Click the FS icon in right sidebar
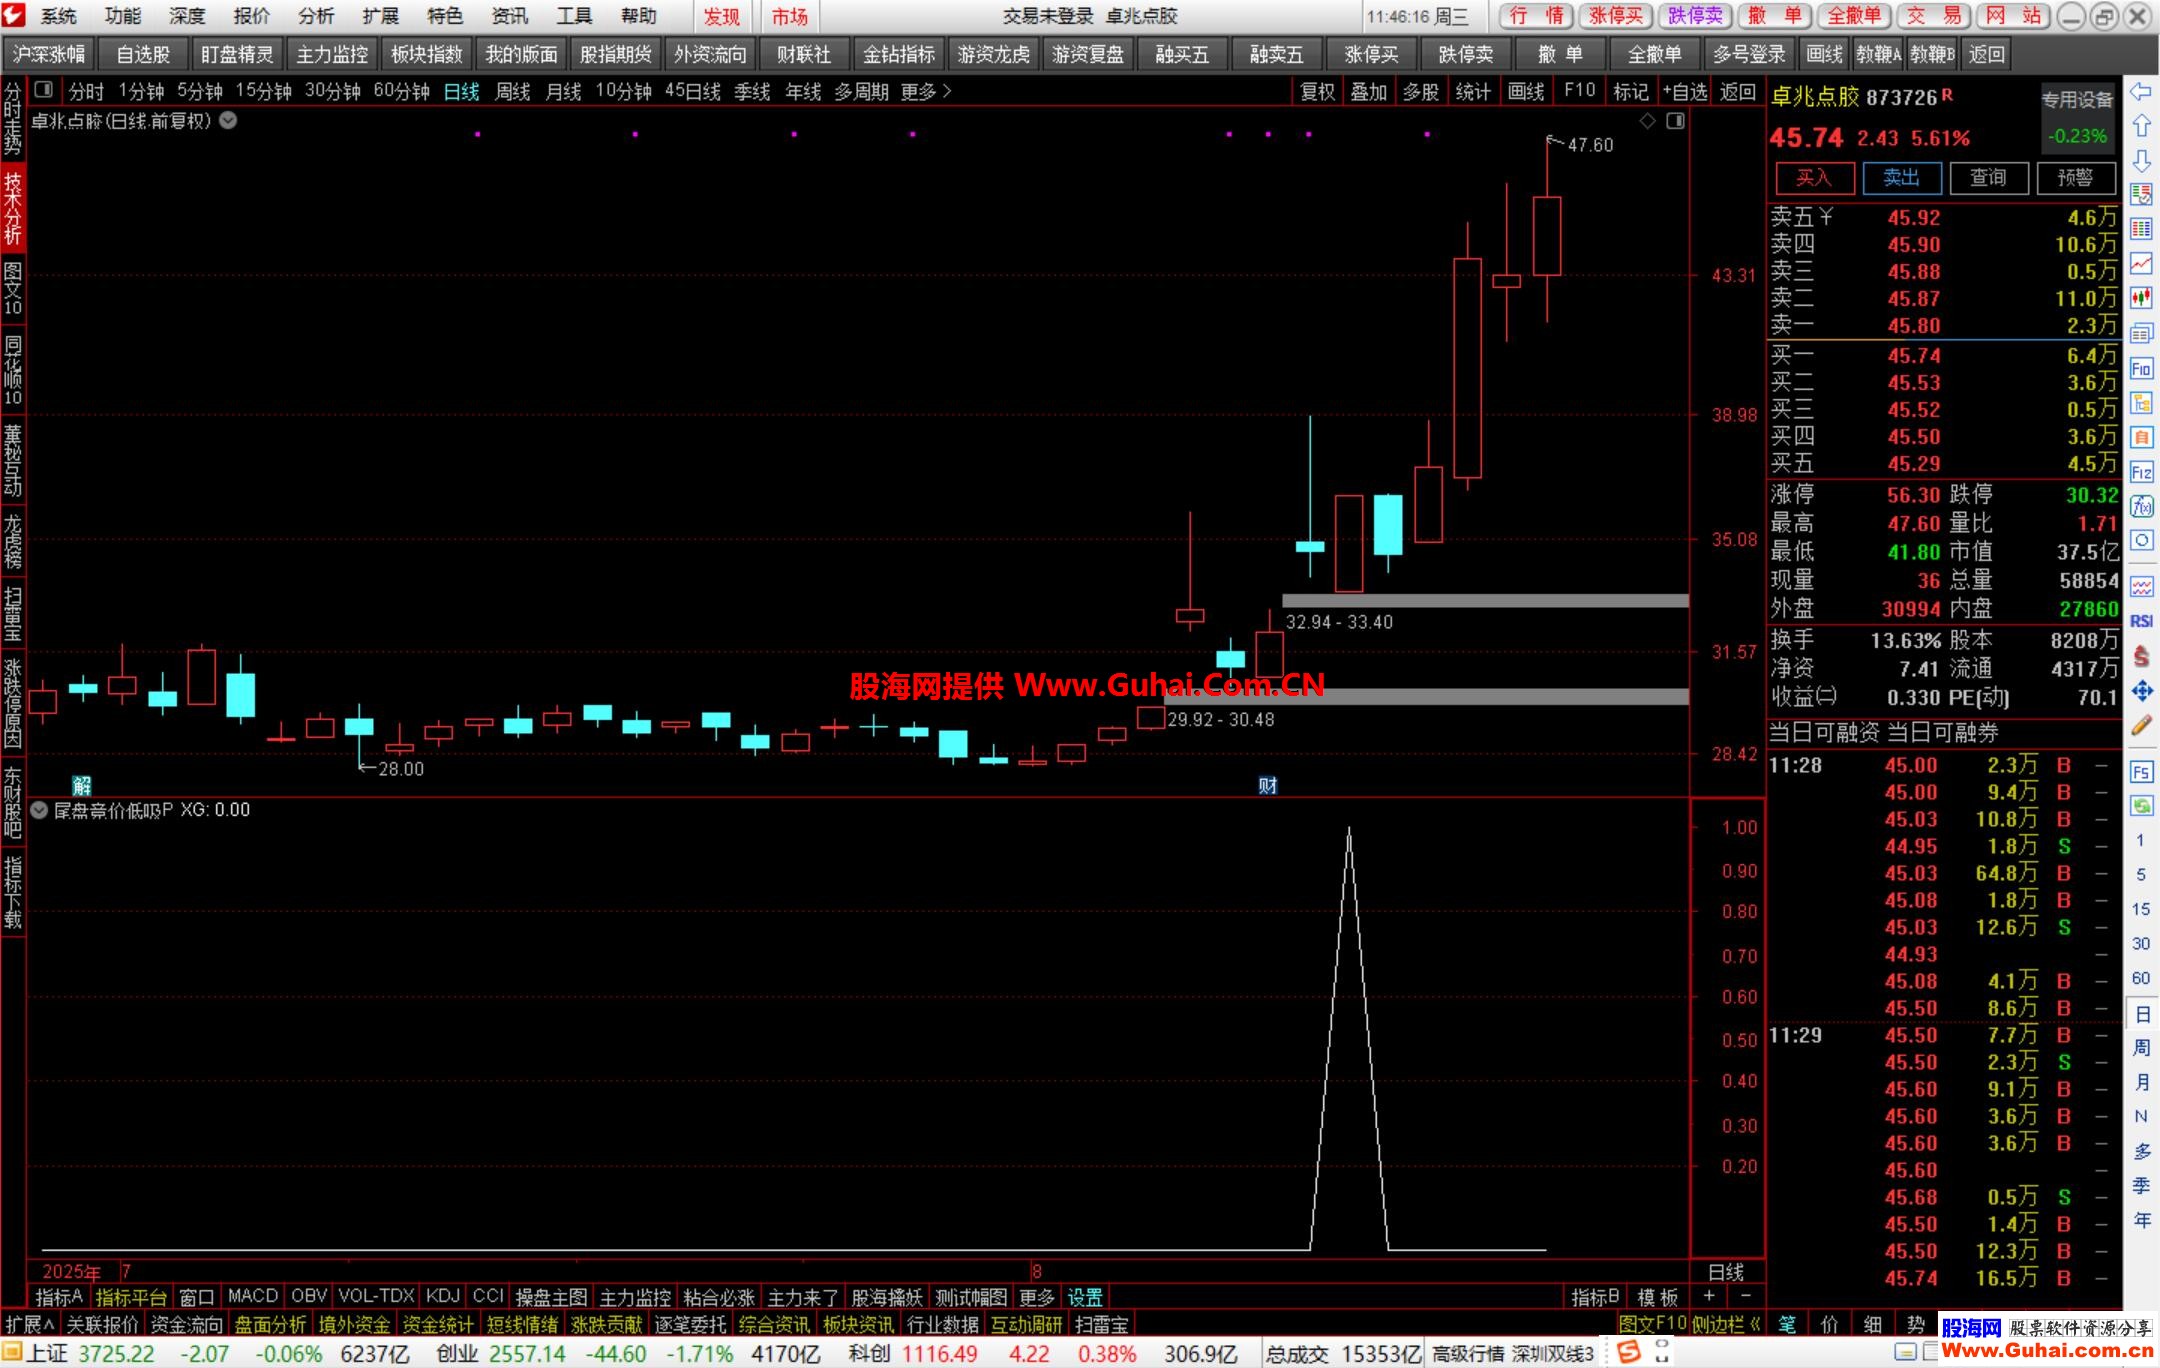 pyautogui.click(x=2141, y=771)
